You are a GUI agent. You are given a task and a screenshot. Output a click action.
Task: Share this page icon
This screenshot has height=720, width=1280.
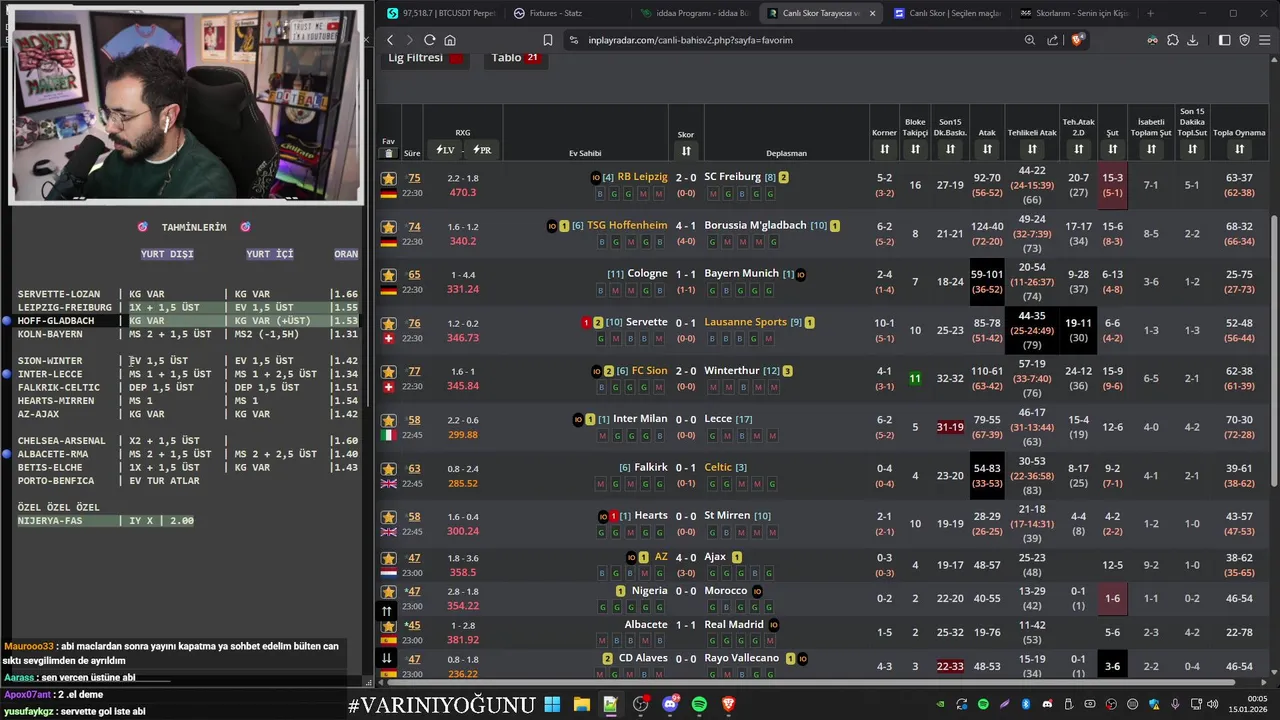(x=1053, y=40)
